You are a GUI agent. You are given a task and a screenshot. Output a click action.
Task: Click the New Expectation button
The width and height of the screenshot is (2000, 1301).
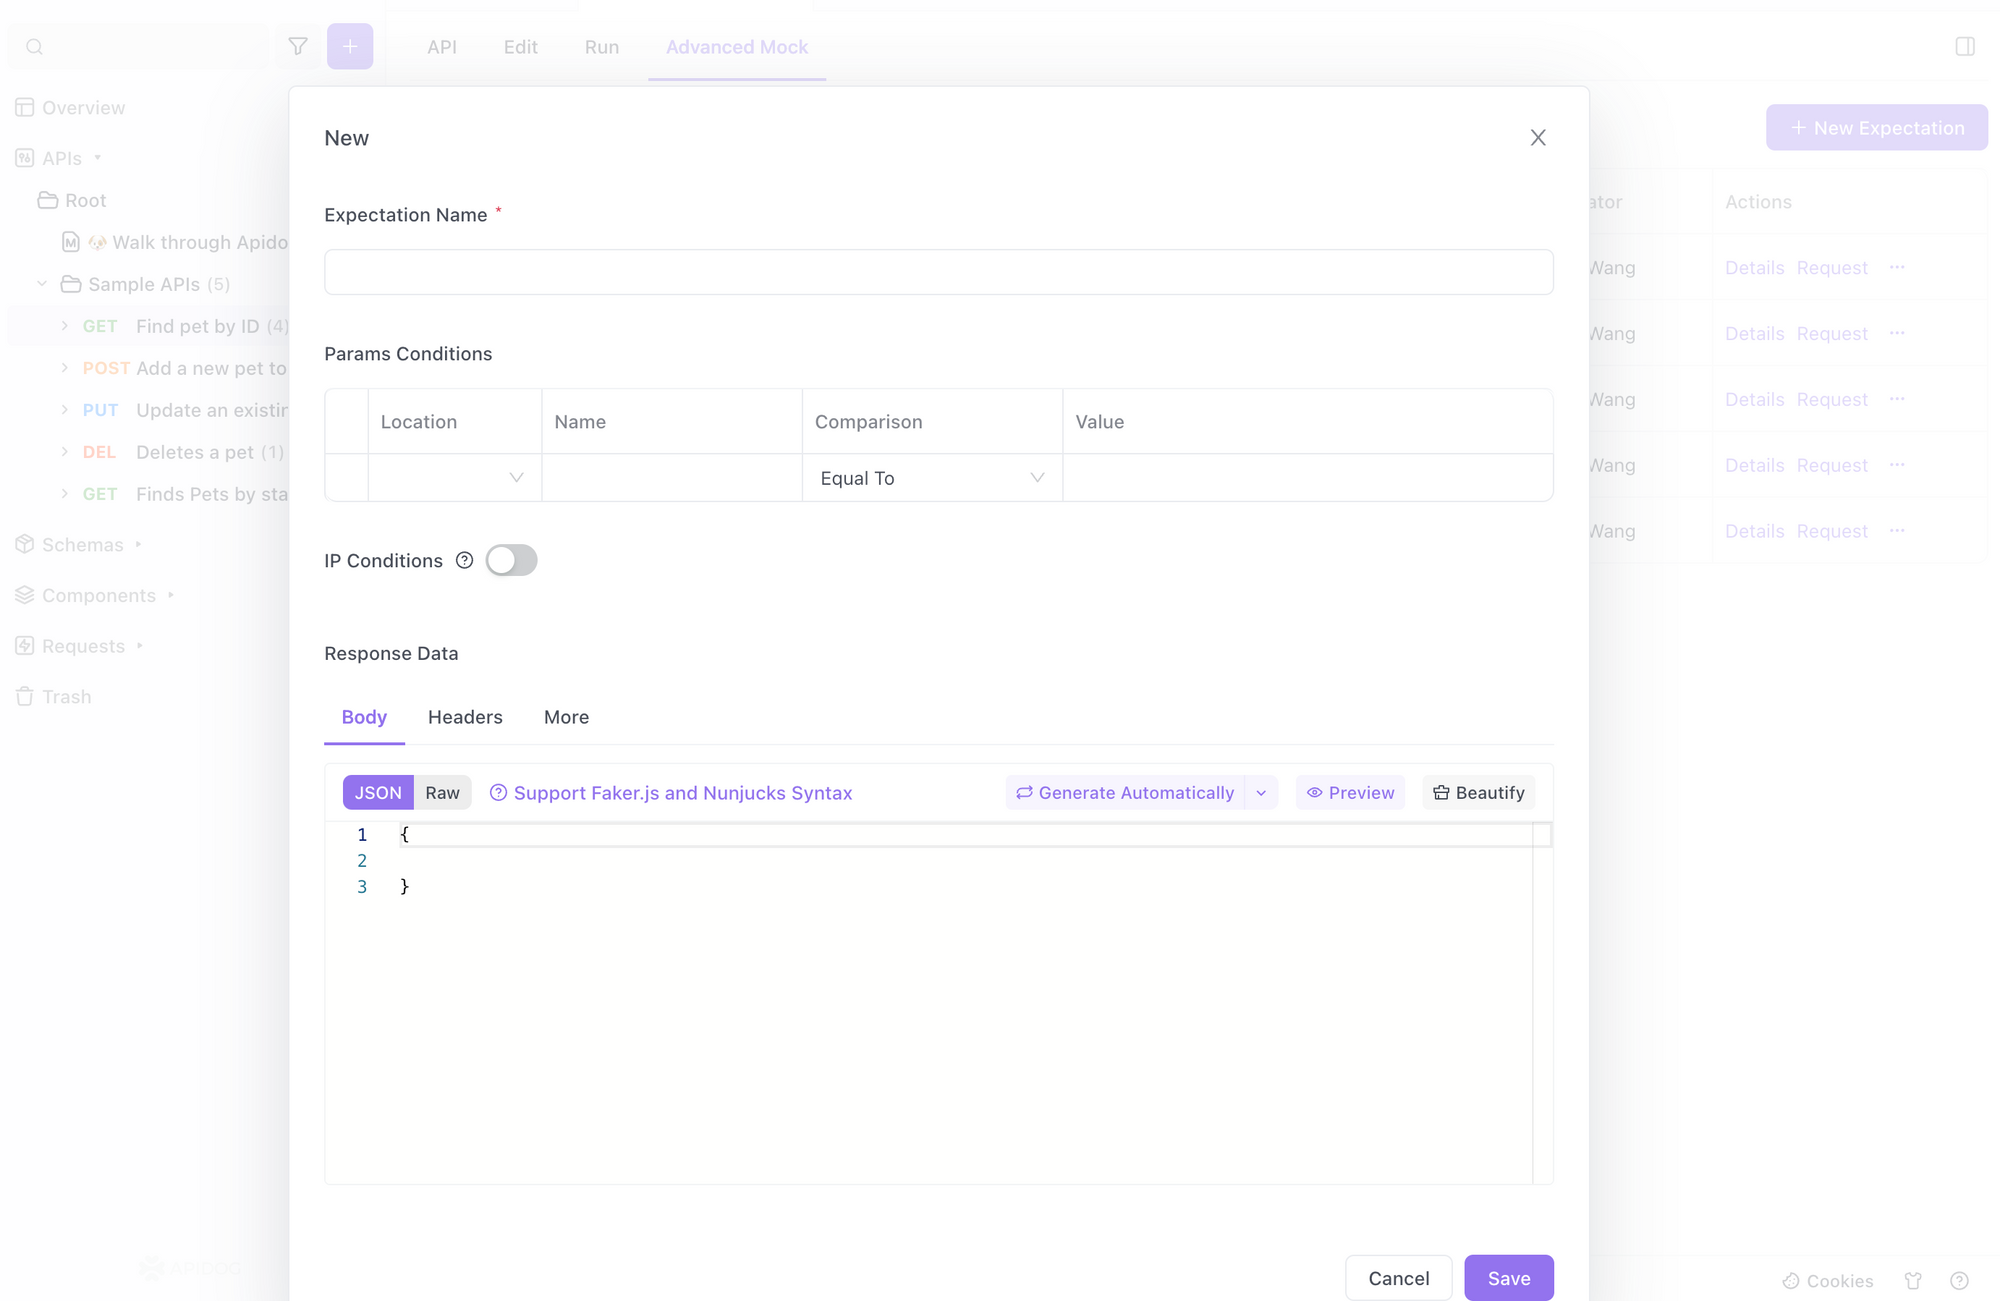tap(1876, 128)
